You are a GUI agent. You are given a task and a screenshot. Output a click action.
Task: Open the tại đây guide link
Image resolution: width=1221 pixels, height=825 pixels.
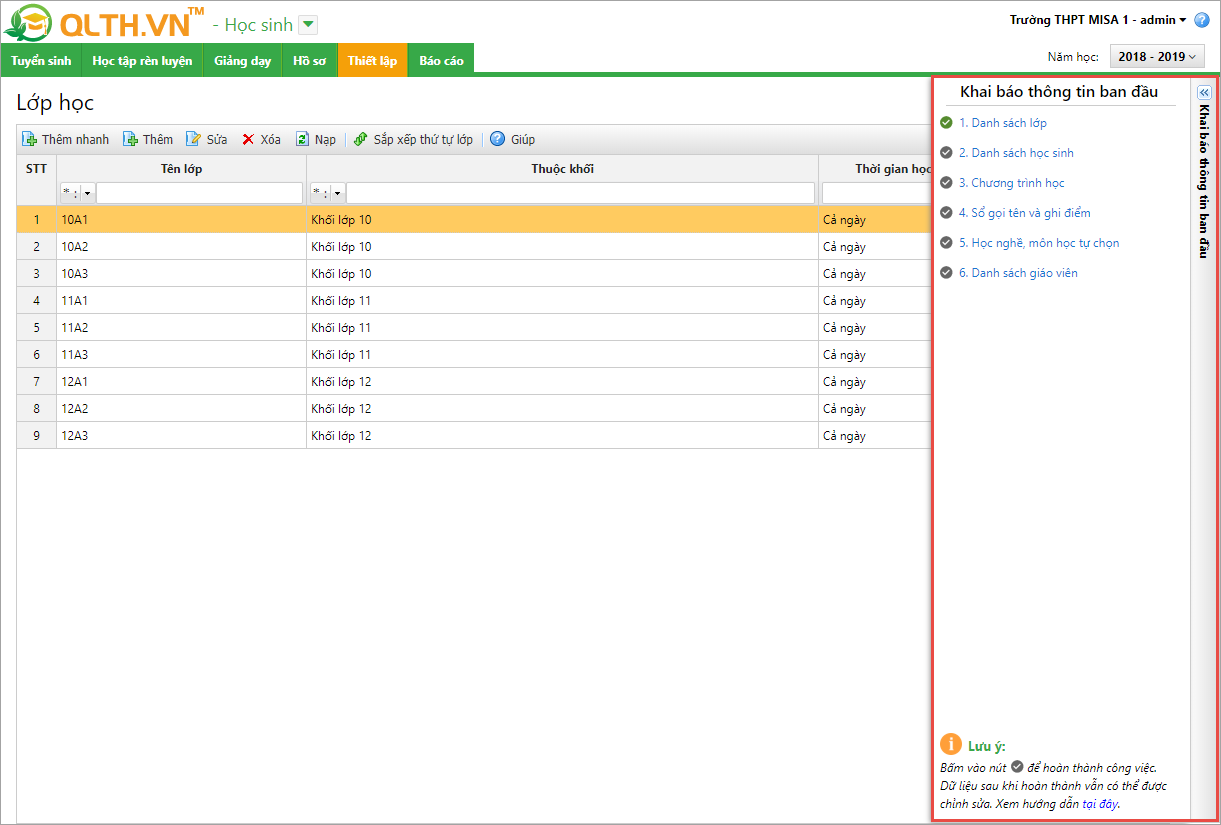click(1100, 804)
